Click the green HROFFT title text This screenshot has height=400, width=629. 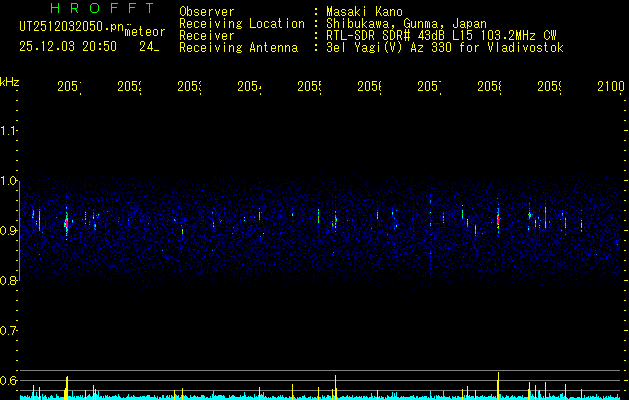coord(102,8)
